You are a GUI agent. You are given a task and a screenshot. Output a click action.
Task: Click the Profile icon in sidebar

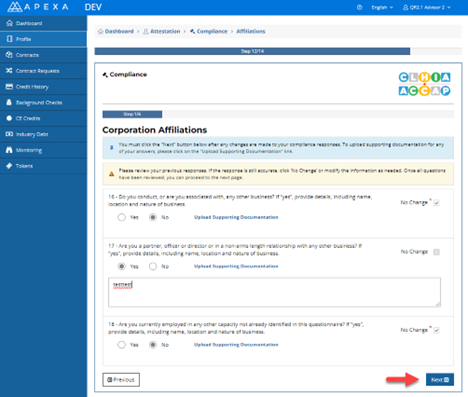(9, 39)
